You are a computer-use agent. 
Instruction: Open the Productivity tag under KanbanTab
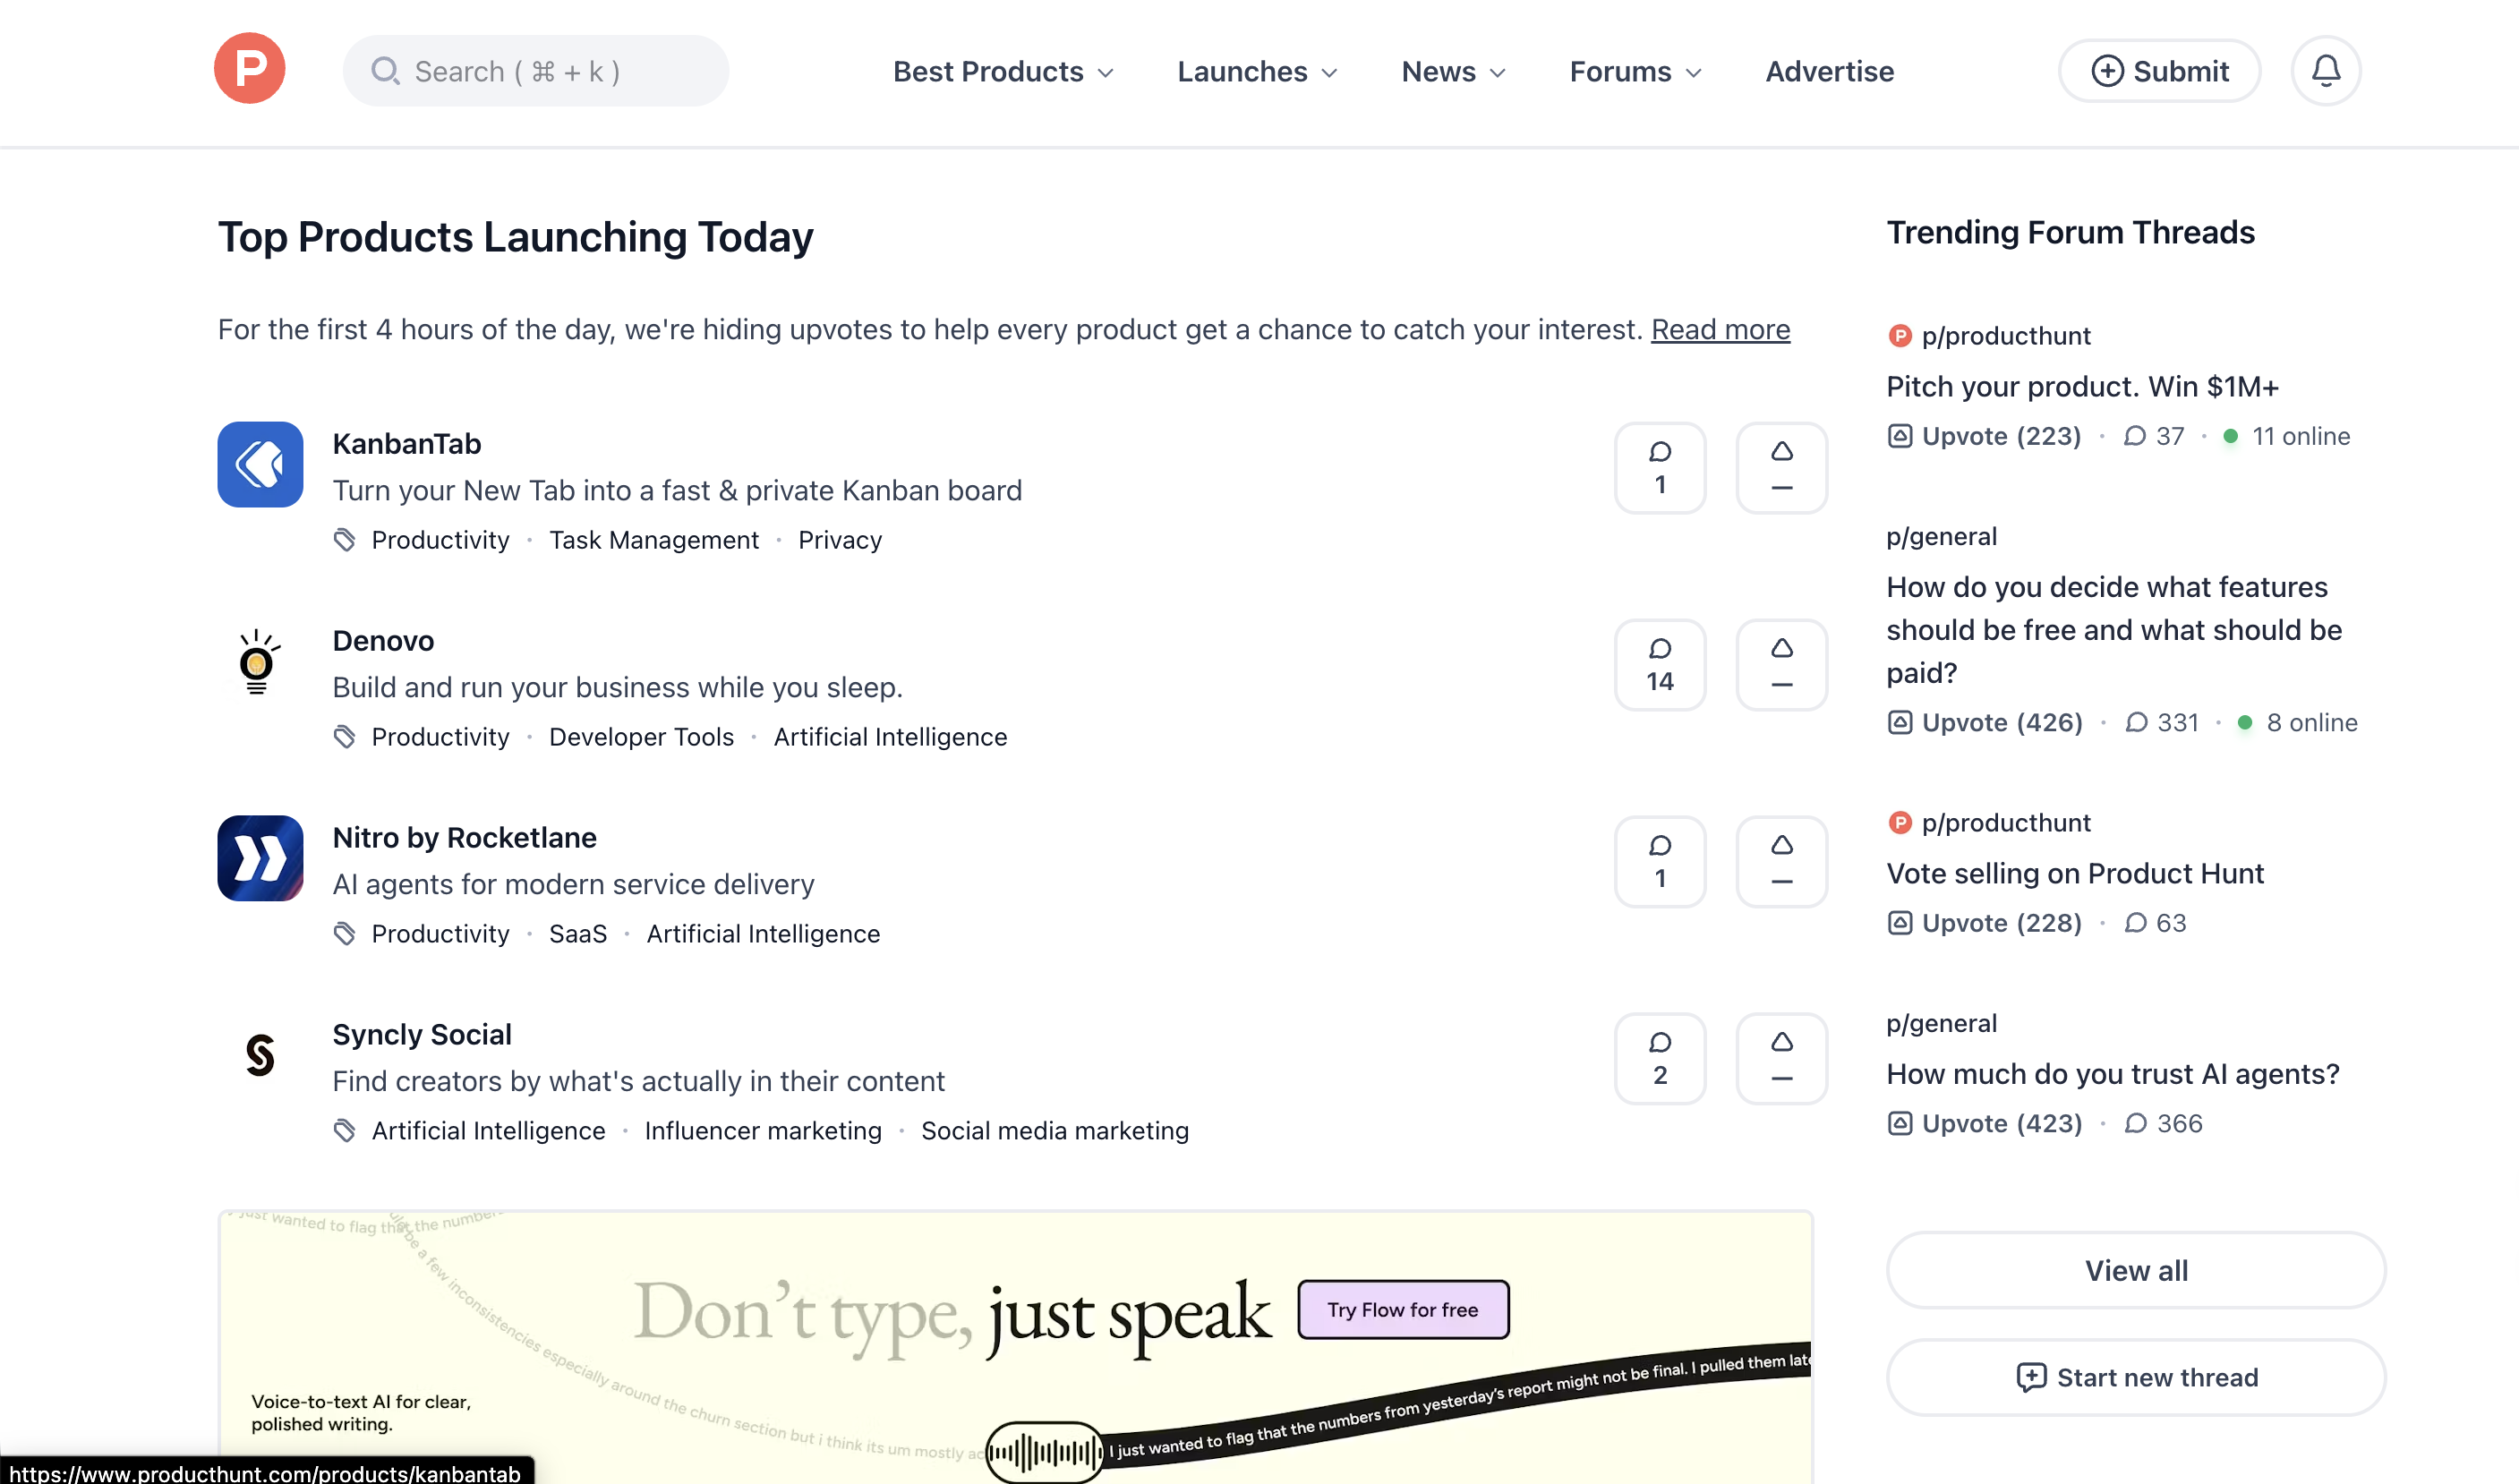coord(440,541)
